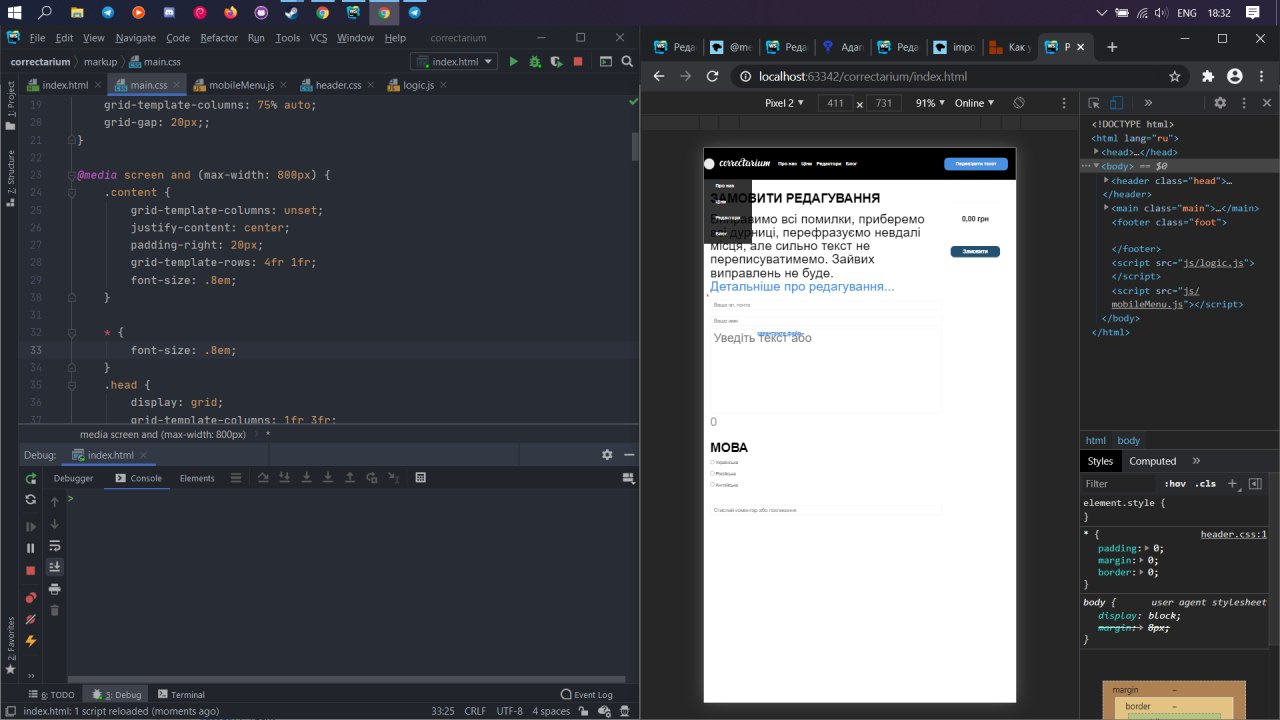Viewport: 1280px width, 720px height.
Task: Toggle :hov element state panel
Action: pyautogui.click(x=1175, y=484)
